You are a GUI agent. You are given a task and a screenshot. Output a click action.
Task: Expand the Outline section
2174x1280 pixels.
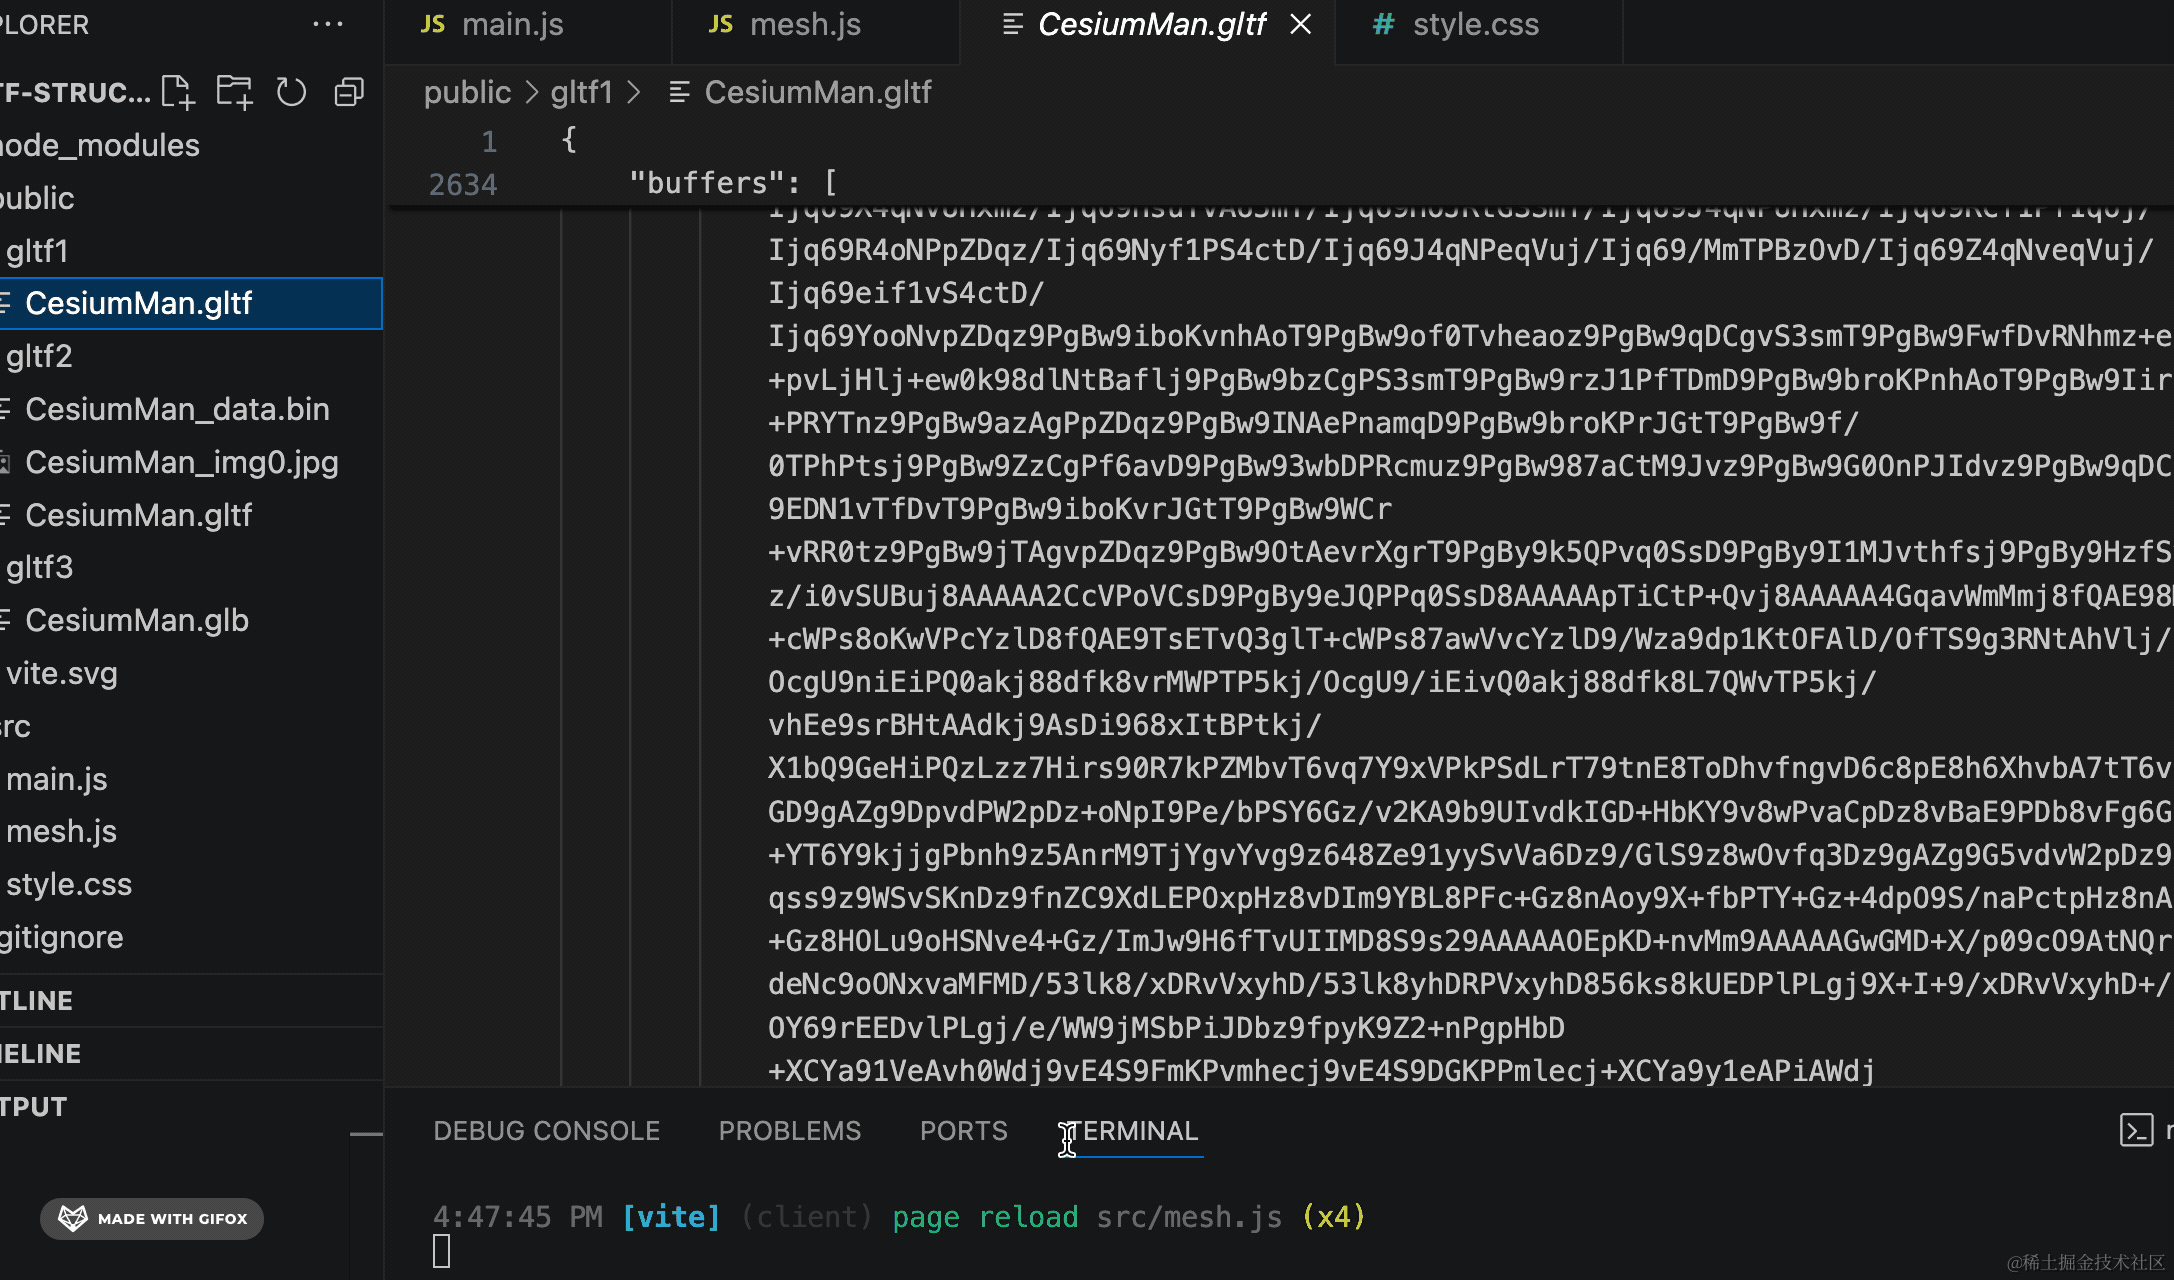click(191, 1000)
